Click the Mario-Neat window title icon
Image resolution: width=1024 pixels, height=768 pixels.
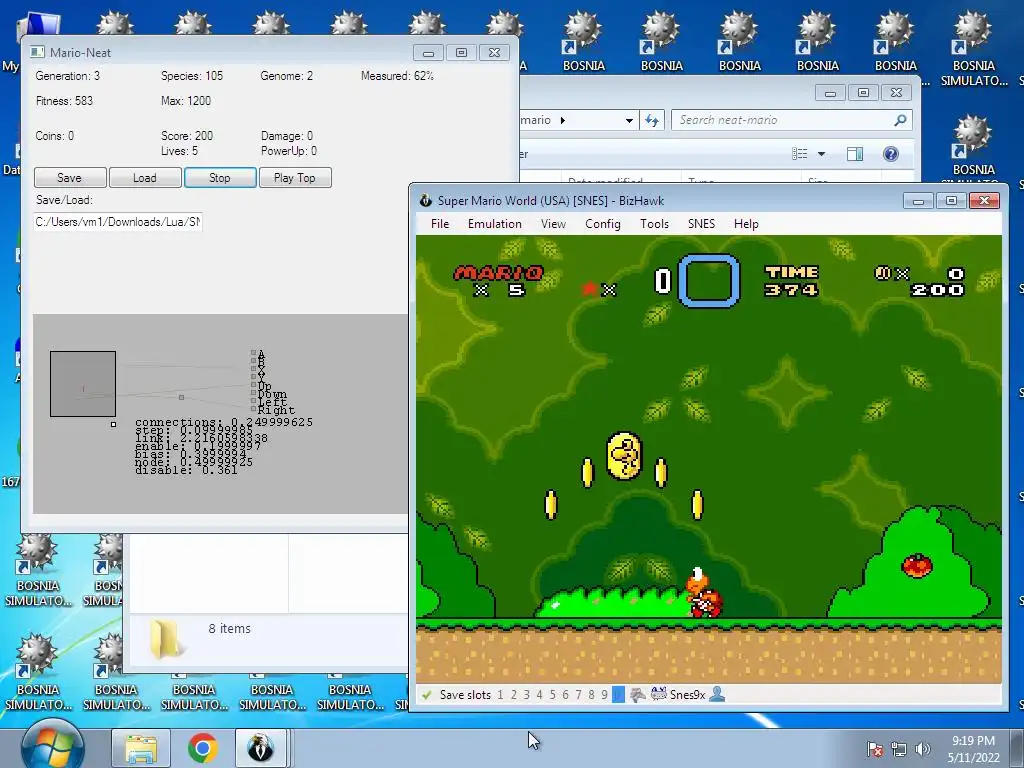pyautogui.click(x=37, y=52)
